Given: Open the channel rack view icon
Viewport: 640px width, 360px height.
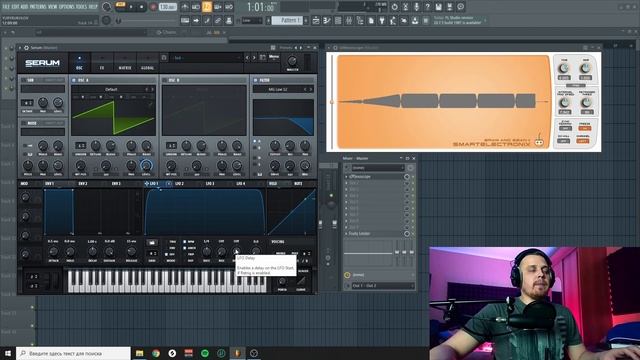Looking at the screenshot, I should (338, 20).
